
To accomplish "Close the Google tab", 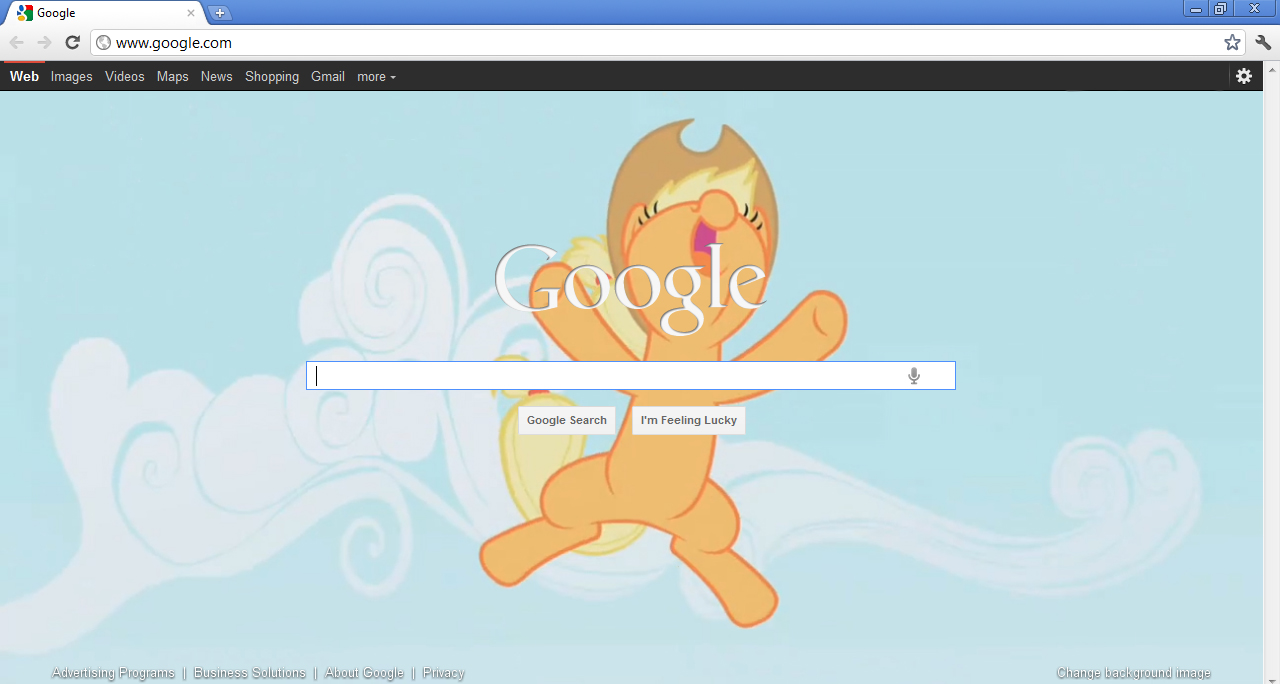I will [191, 13].
